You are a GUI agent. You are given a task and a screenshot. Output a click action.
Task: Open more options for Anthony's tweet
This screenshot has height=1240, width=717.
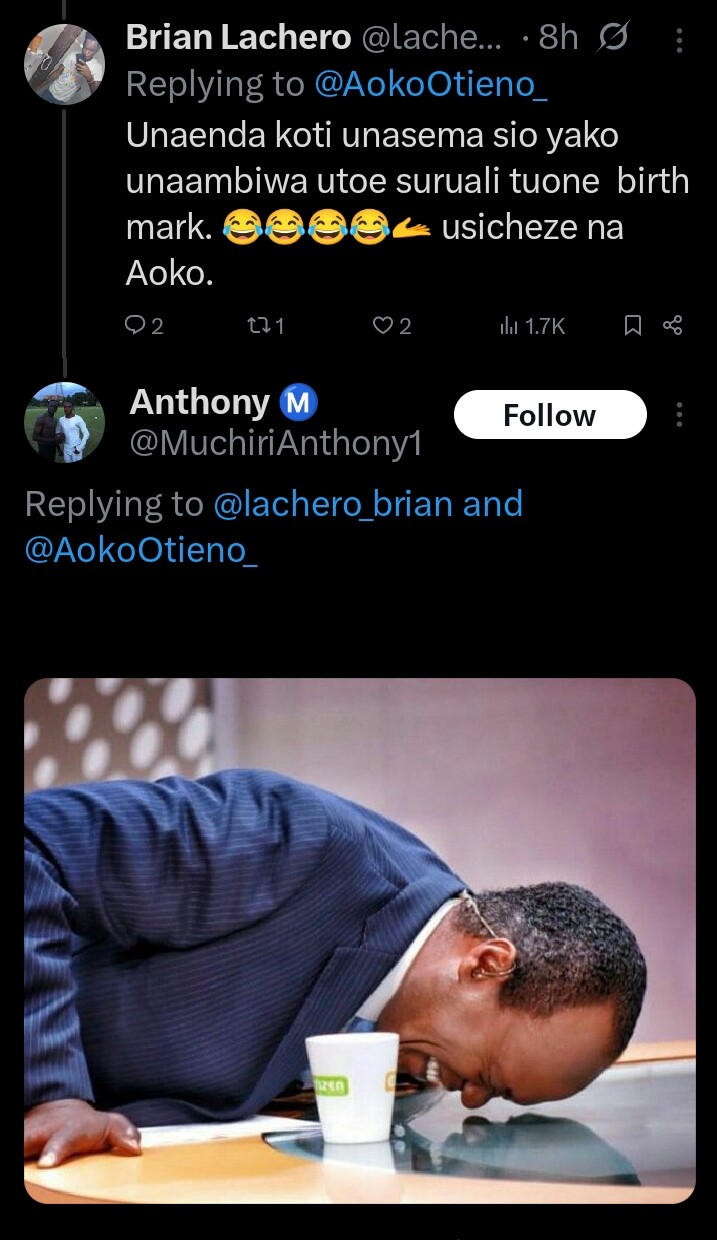(680, 415)
